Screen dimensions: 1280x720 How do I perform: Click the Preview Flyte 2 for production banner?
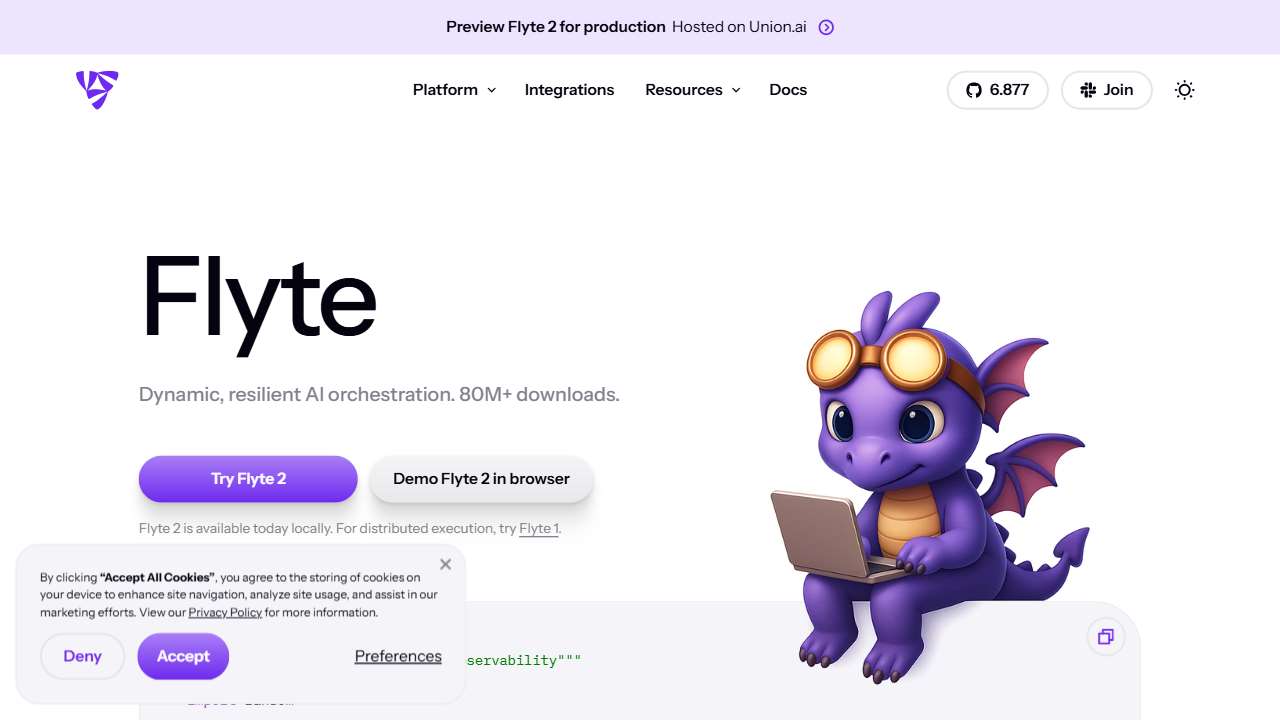(640, 27)
